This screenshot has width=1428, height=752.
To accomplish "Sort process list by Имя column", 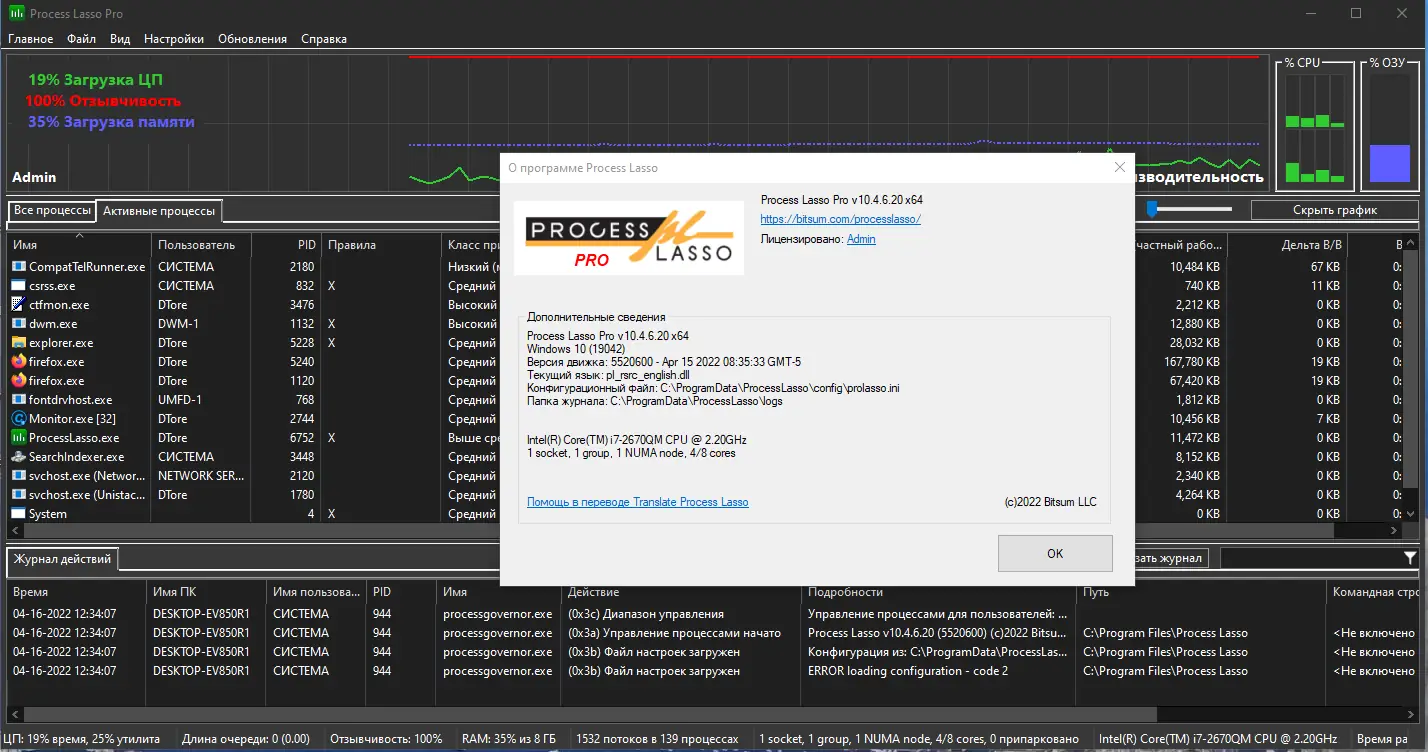I will [79, 245].
